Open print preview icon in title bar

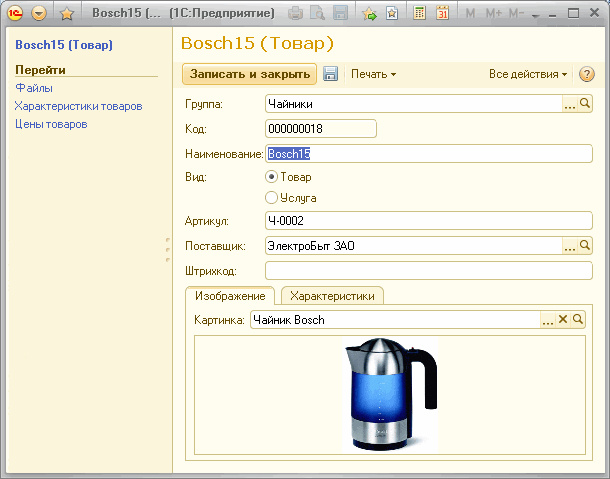click(317, 14)
